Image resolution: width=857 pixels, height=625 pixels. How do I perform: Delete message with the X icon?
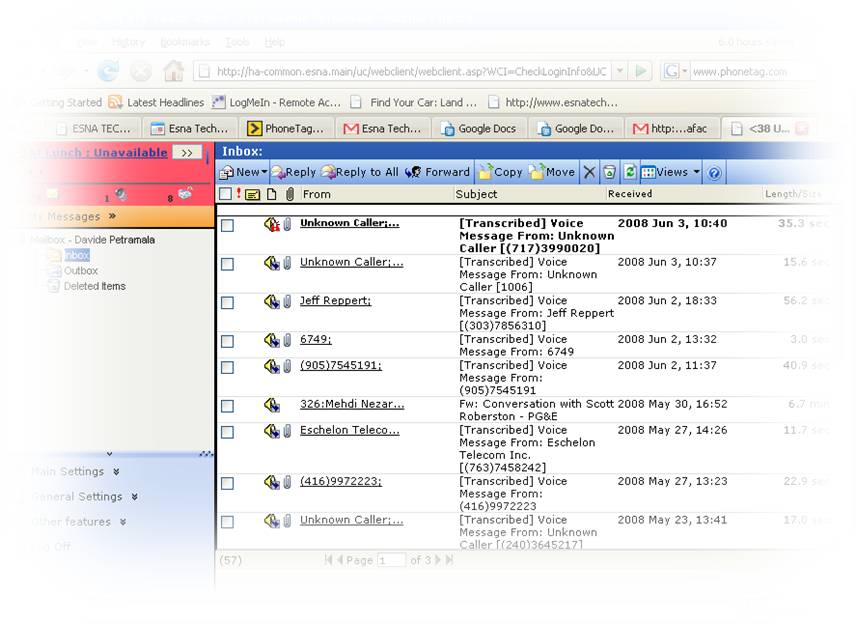(x=589, y=173)
